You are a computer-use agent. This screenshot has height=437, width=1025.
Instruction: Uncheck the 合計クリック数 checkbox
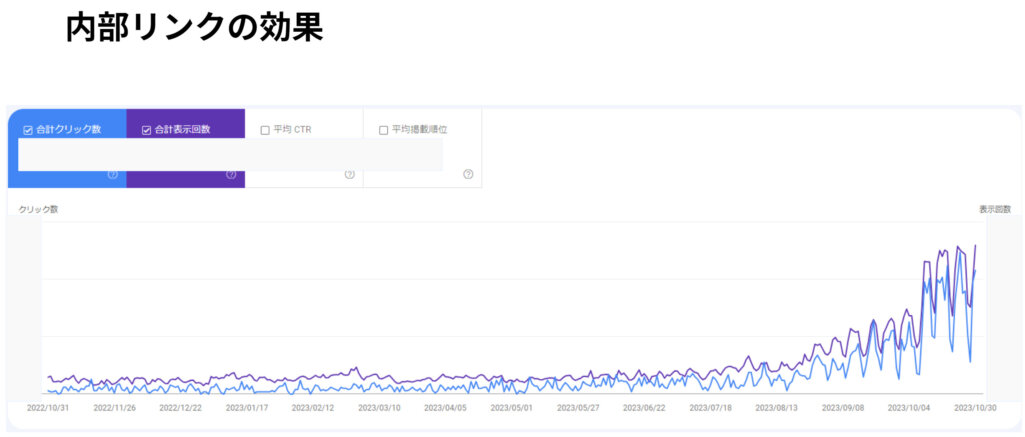(27, 129)
